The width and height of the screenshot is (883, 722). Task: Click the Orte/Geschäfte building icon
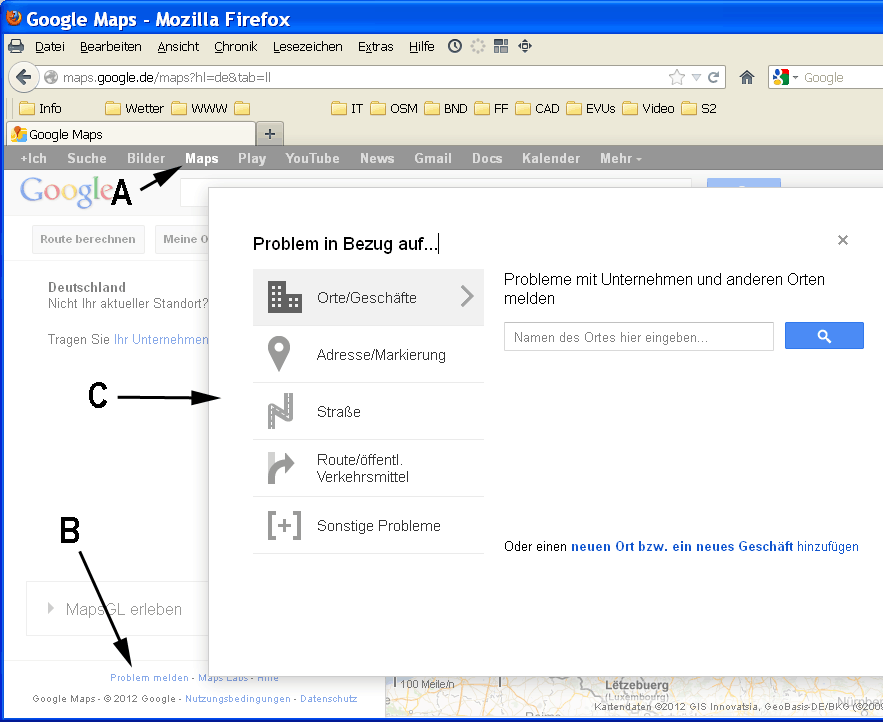(x=284, y=297)
